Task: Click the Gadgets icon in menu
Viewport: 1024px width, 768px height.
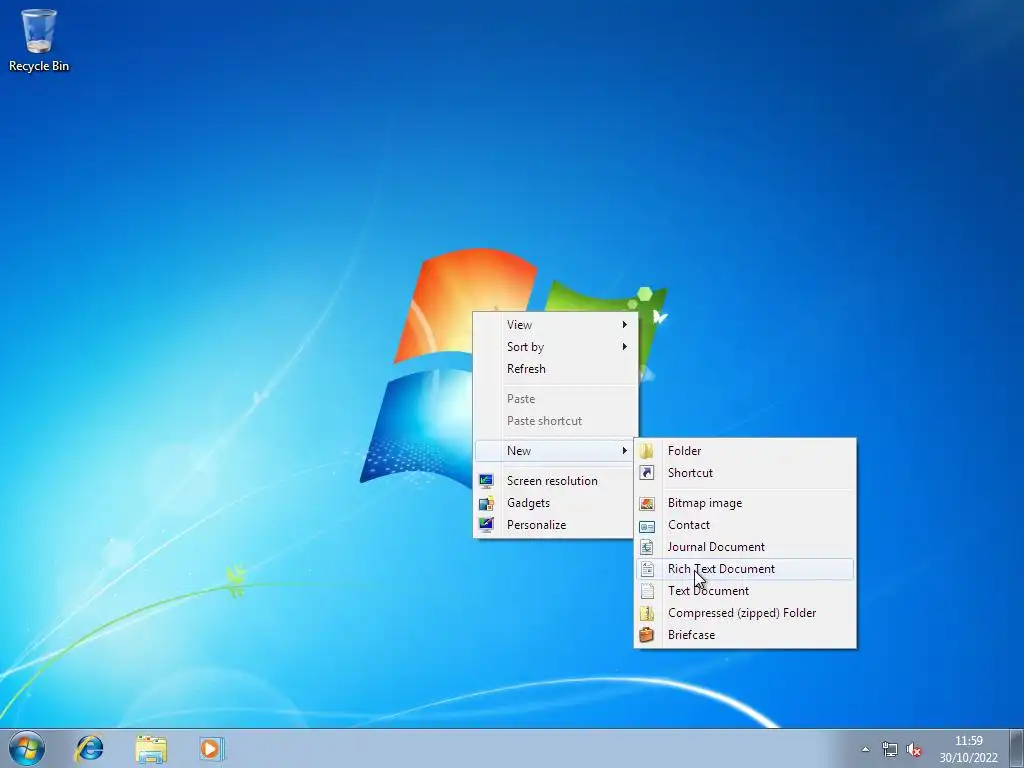Action: 486,504
